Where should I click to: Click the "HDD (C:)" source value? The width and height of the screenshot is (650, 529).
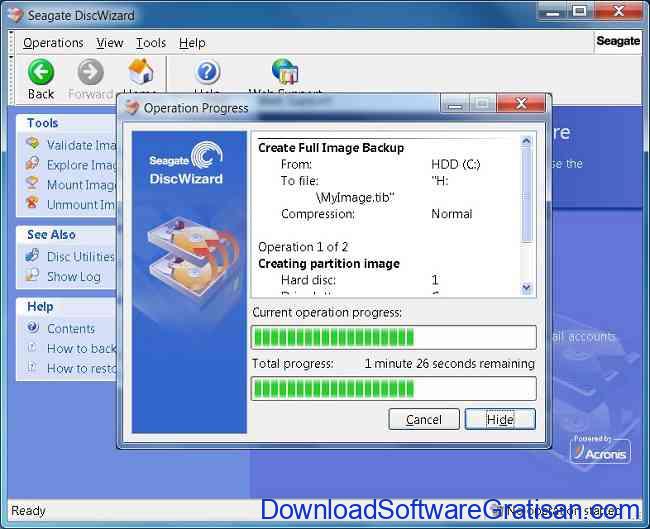tap(456, 165)
